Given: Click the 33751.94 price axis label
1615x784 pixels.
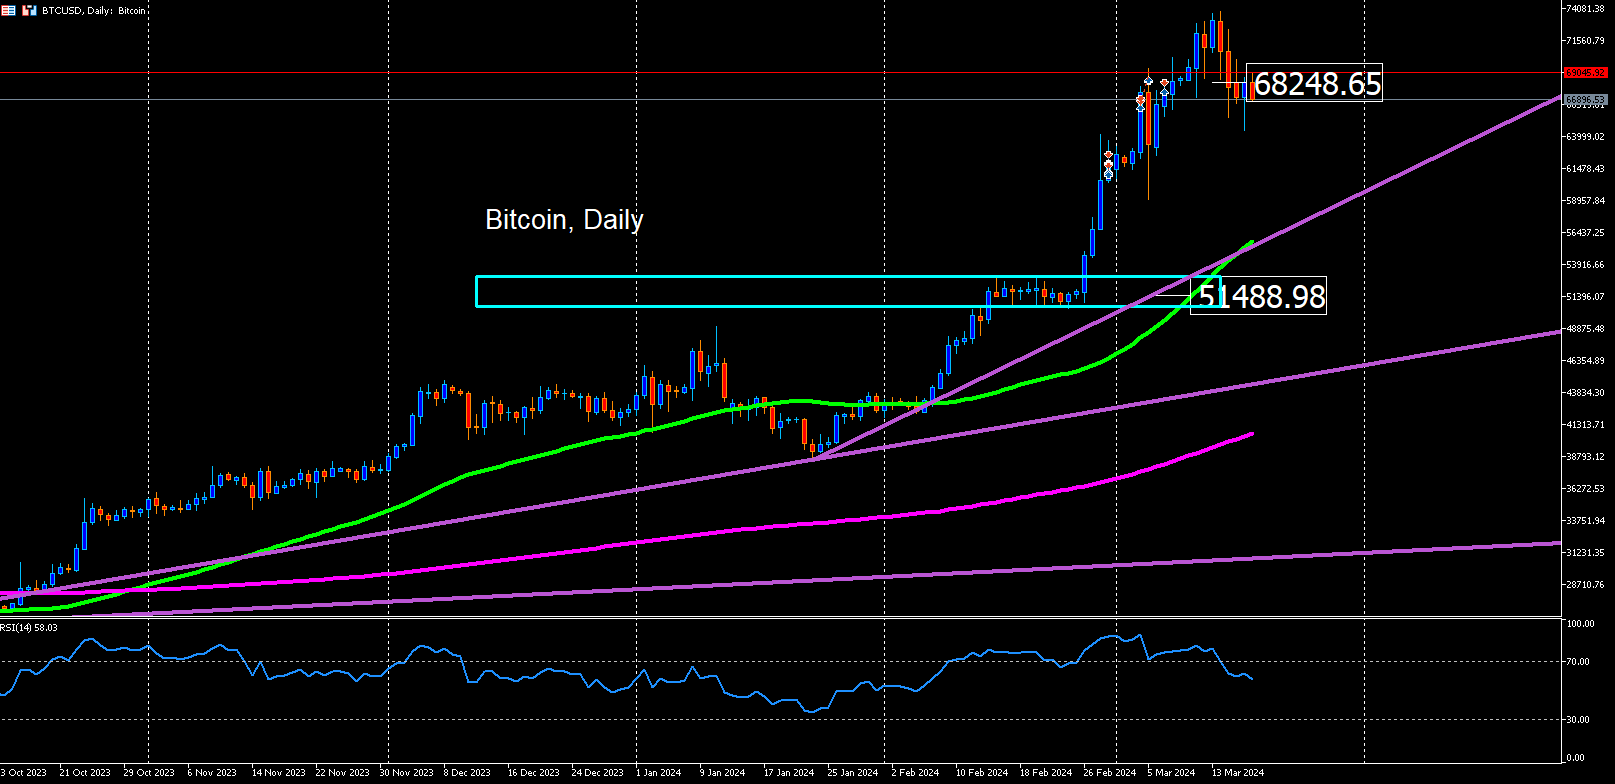Looking at the screenshot, I should click(x=1585, y=520).
